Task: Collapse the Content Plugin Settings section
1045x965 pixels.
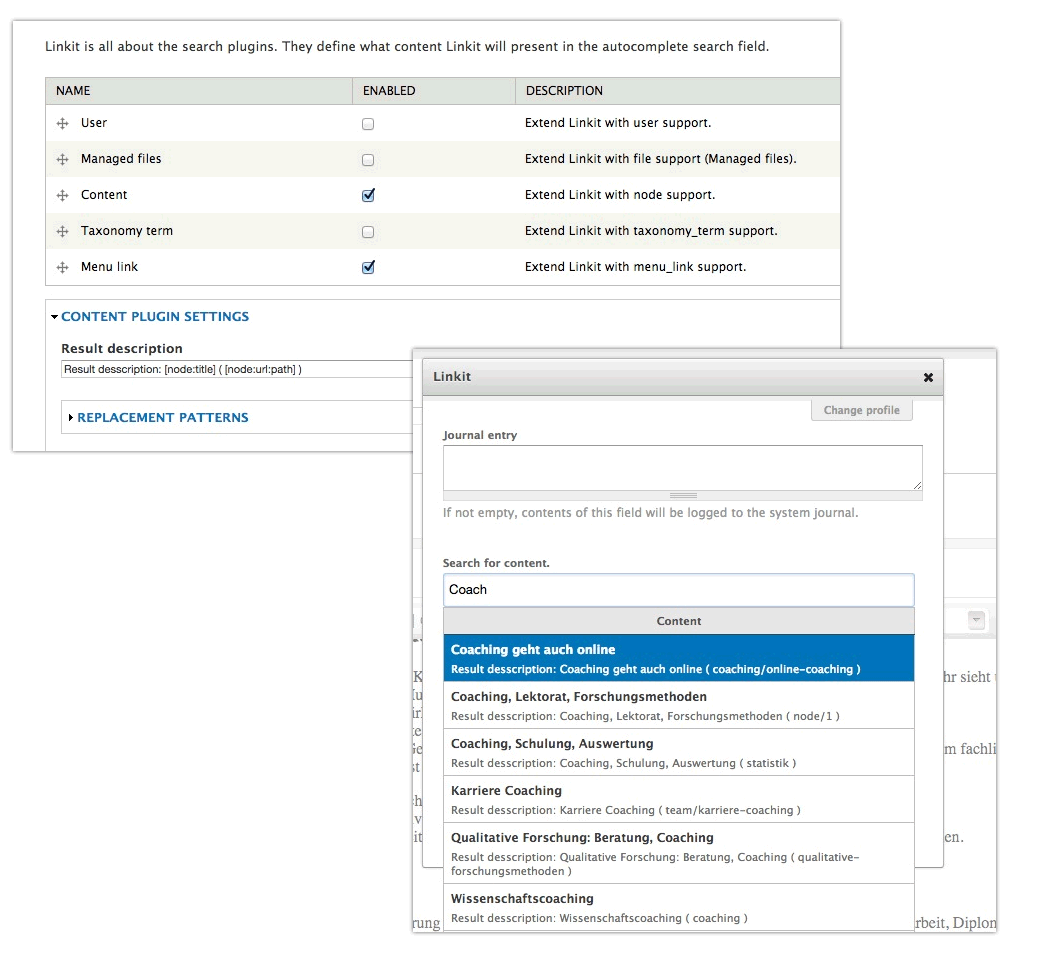Action: point(155,317)
